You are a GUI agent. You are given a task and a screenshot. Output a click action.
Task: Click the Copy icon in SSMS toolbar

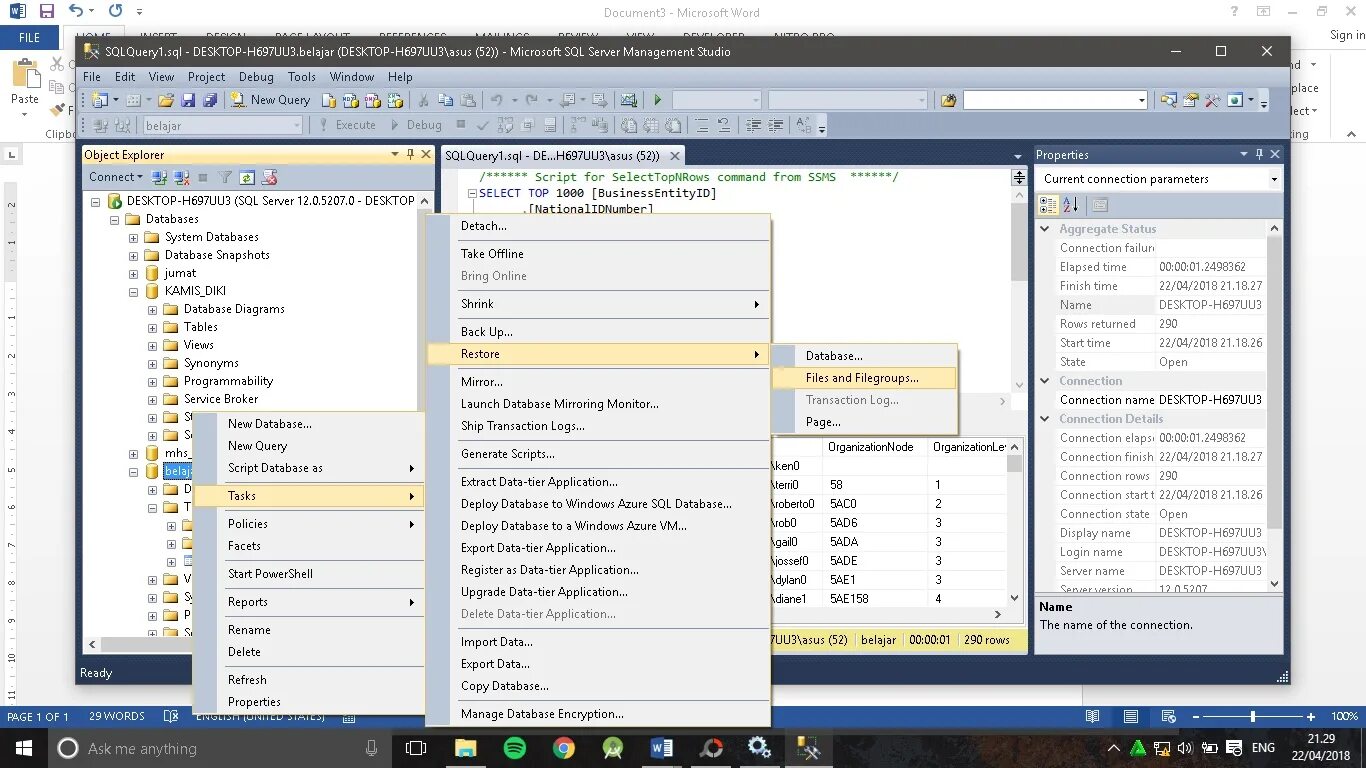pos(445,100)
